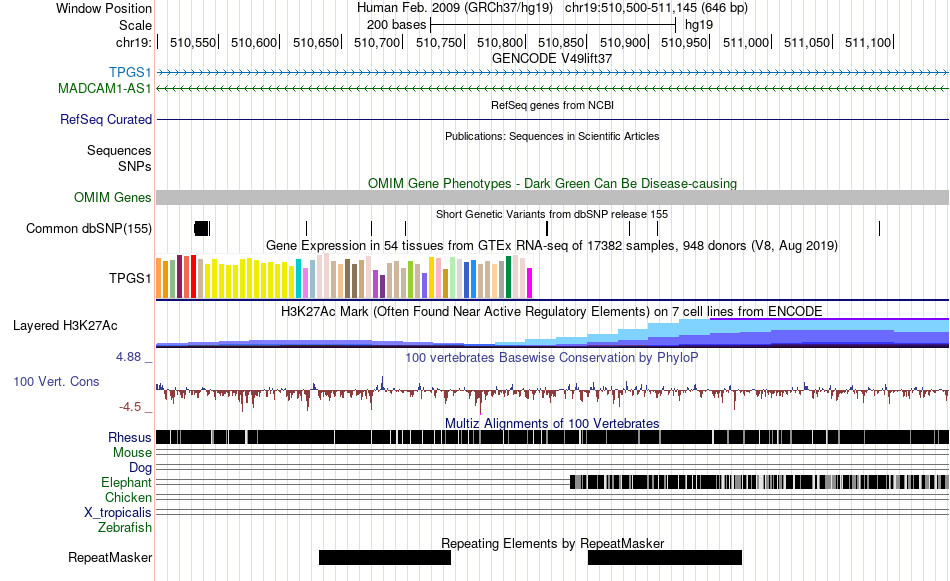The height and width of the screenshot is (581, 950).
Task: Click the Layered H3K27Ac track label
Action: click(65, 325)
